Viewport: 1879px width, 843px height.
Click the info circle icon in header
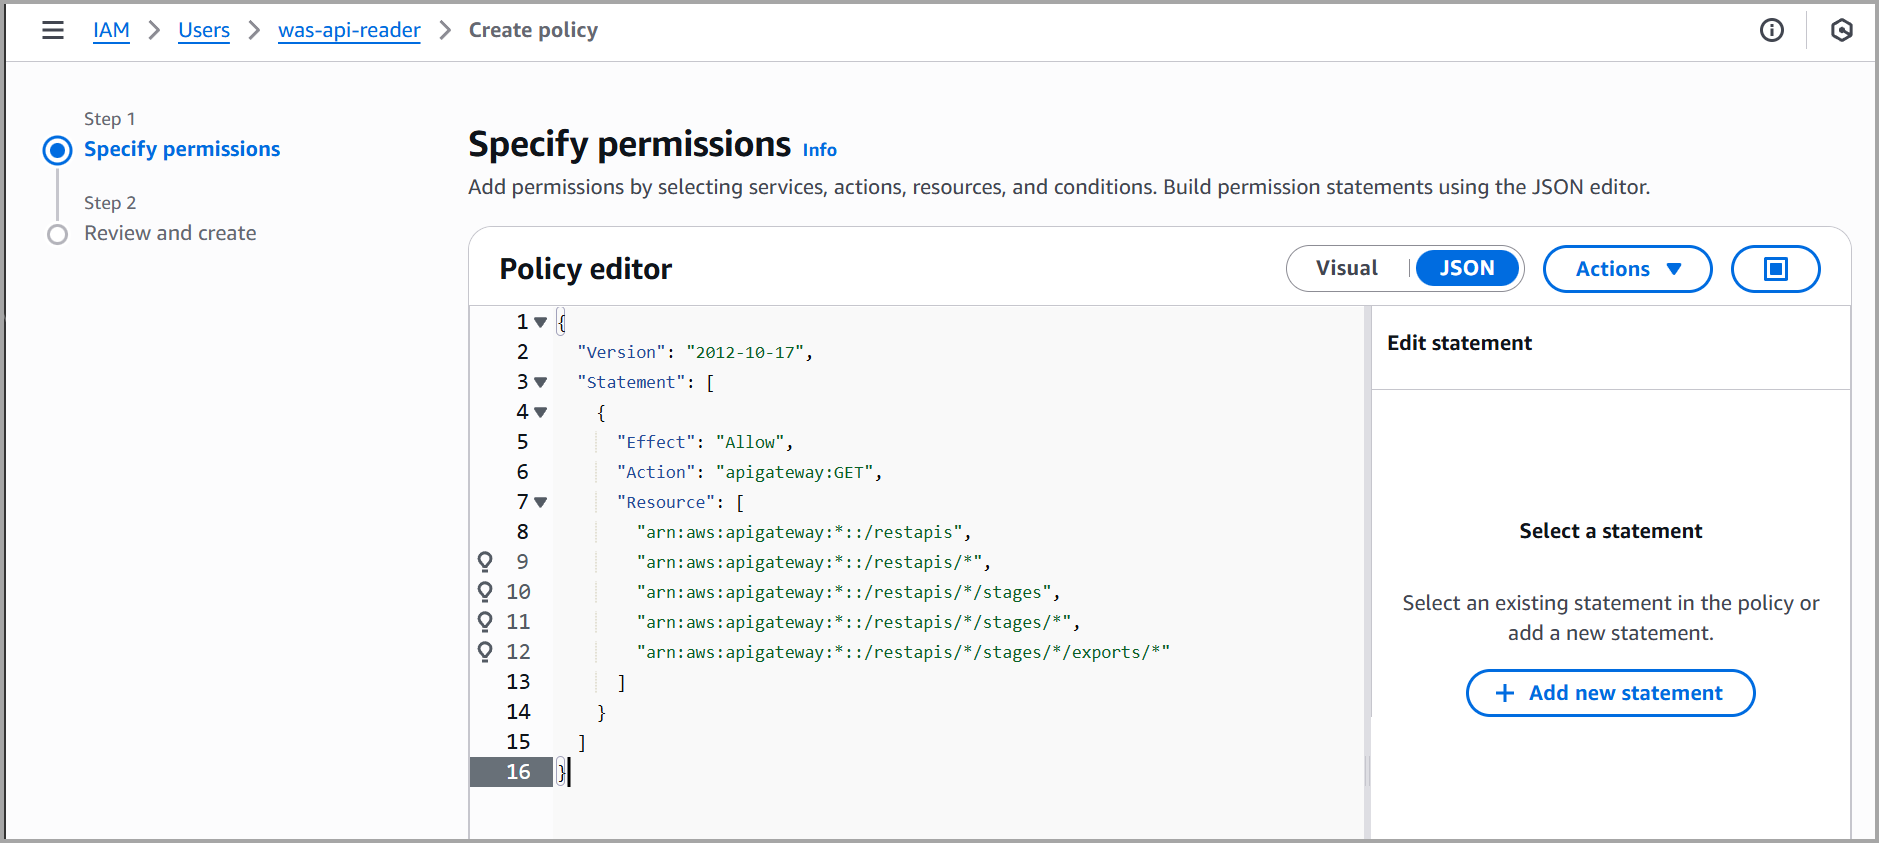coord(1771,30)
